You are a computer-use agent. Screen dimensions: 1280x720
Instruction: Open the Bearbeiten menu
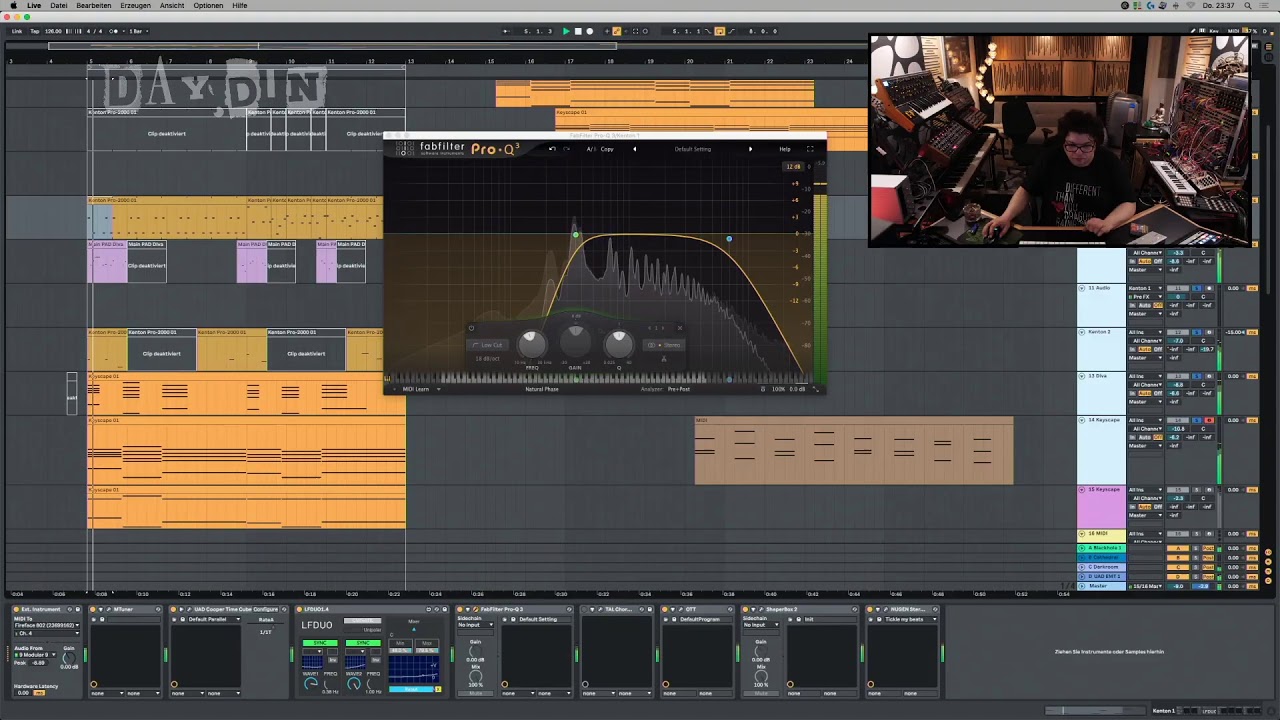(94, 6)
